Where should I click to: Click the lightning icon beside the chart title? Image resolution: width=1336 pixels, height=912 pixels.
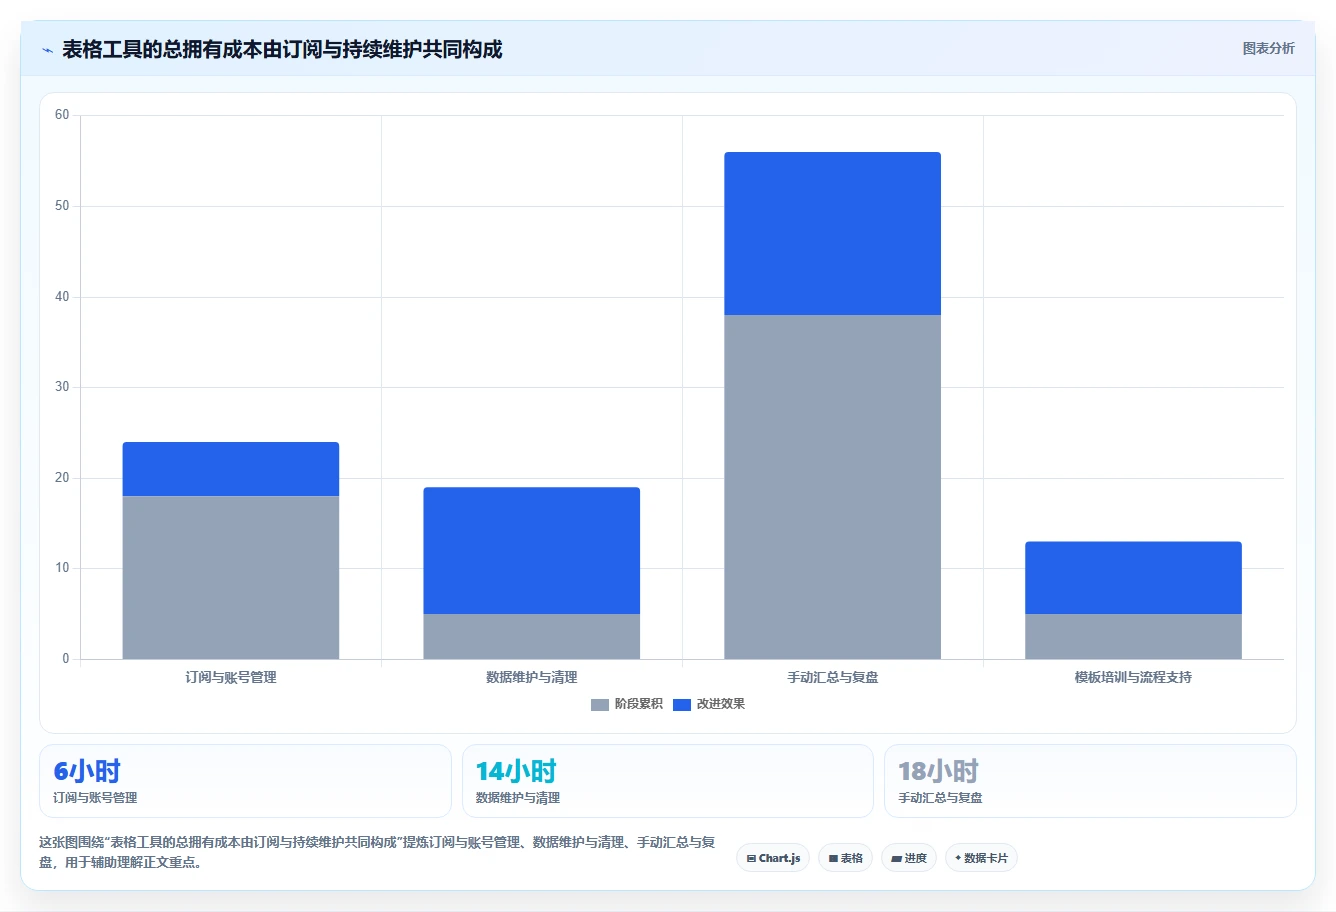pyautogui.click(x=47, y=50)
